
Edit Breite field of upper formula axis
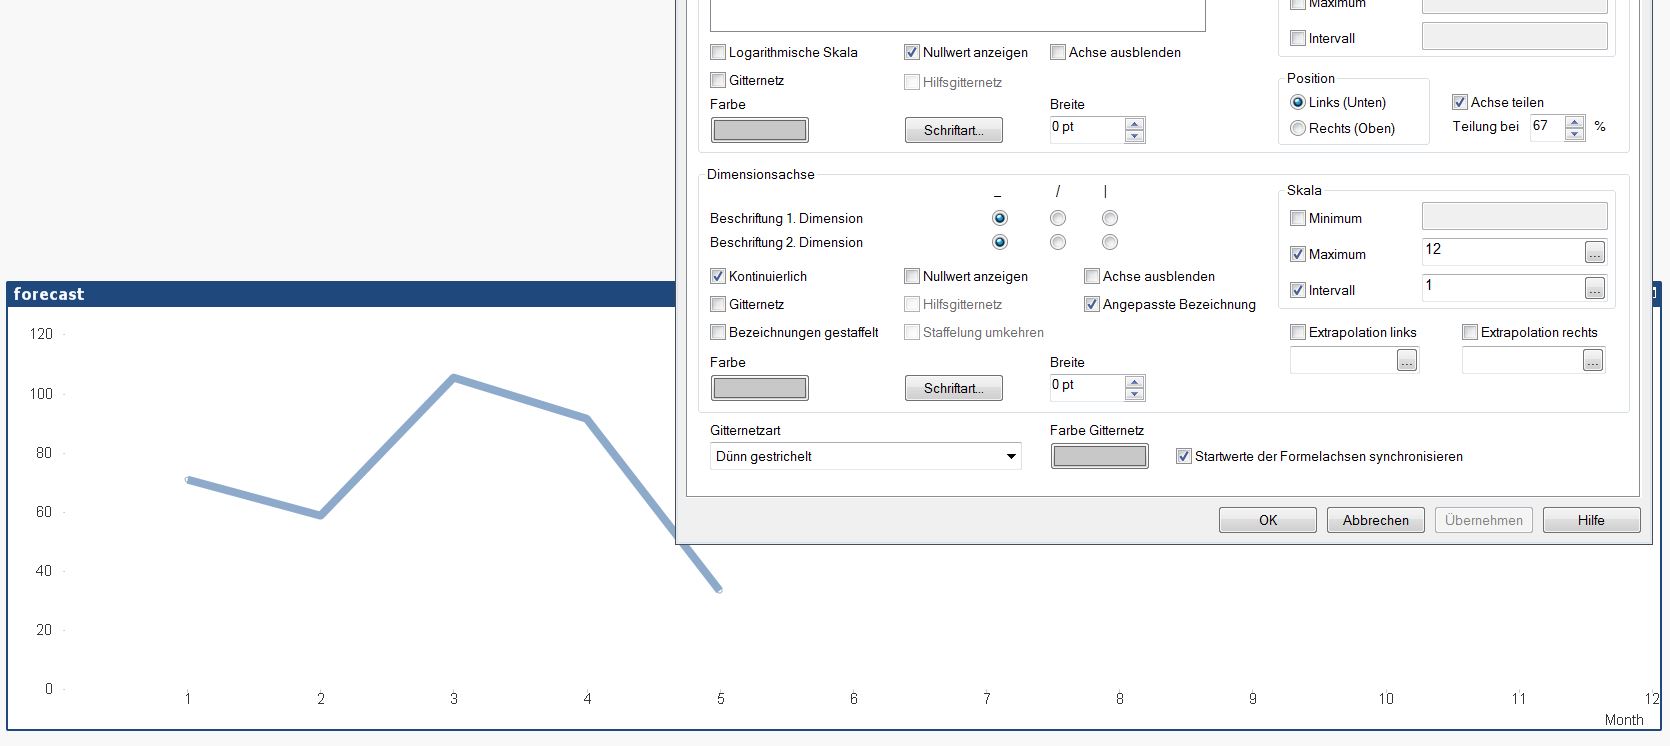(x=1087, y=129)
